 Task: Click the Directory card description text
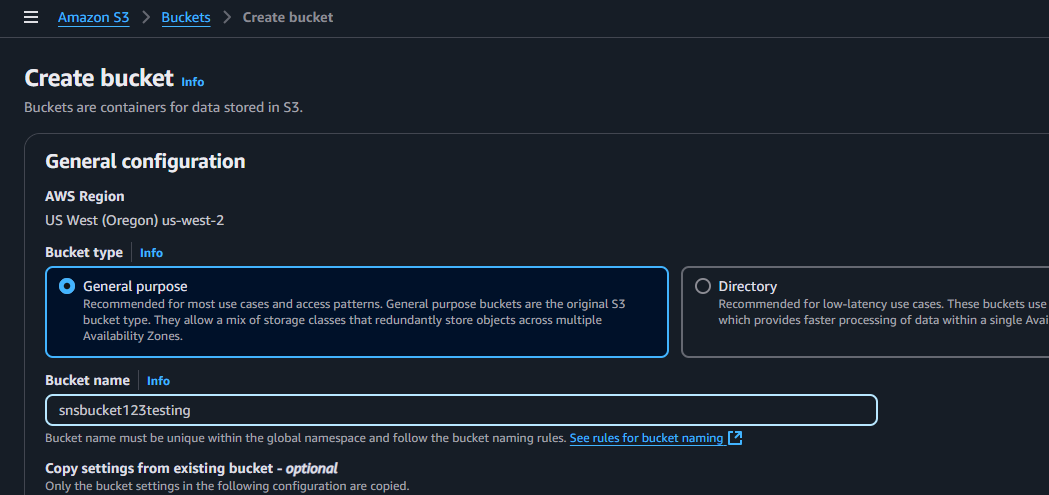pos(880,312)
